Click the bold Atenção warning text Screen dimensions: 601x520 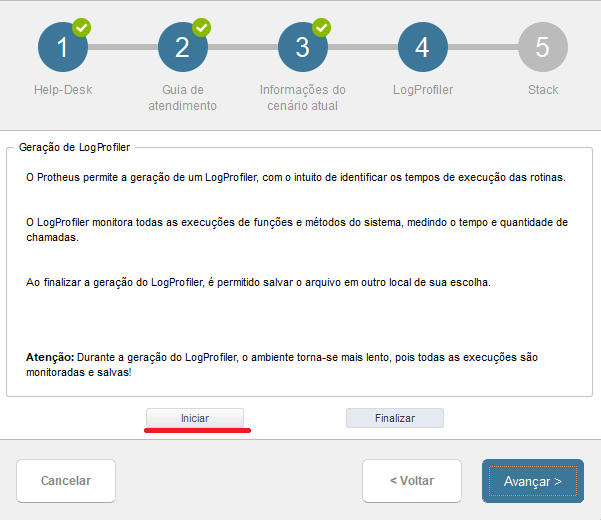pos(282,364)
